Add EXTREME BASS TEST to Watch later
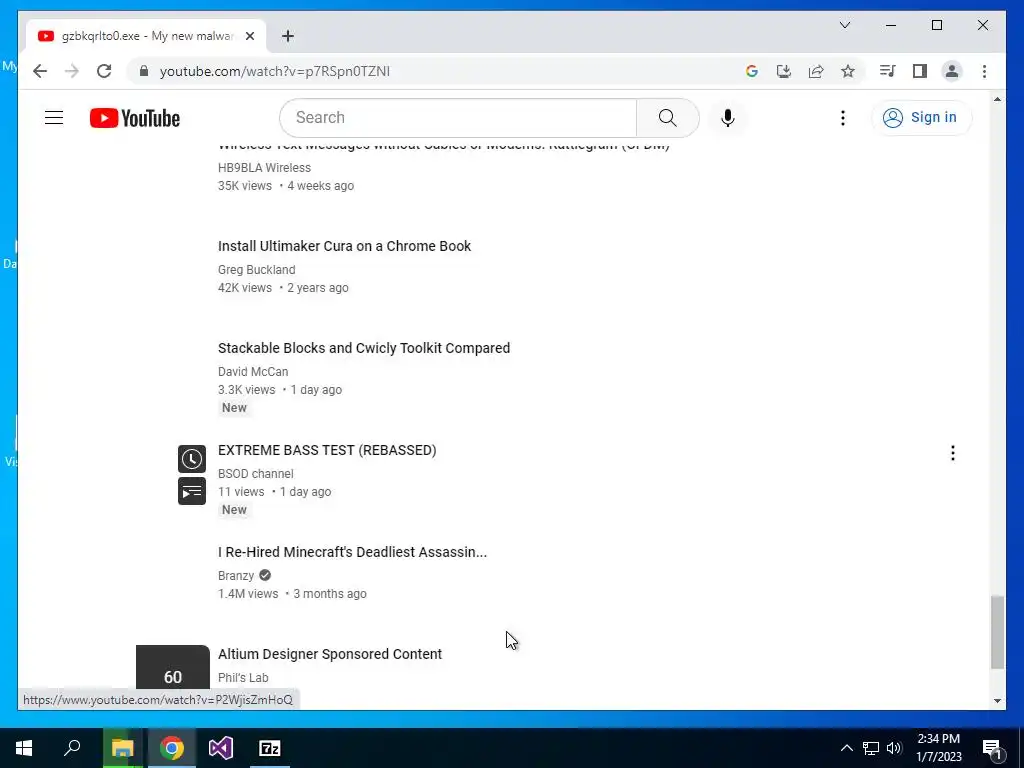The width and height of the screenshot is (1024, 768). pyautogui.click(x=191, y=459)
